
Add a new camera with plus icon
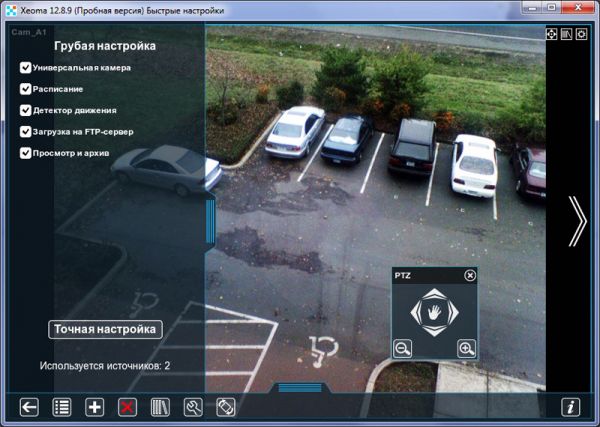95,407
